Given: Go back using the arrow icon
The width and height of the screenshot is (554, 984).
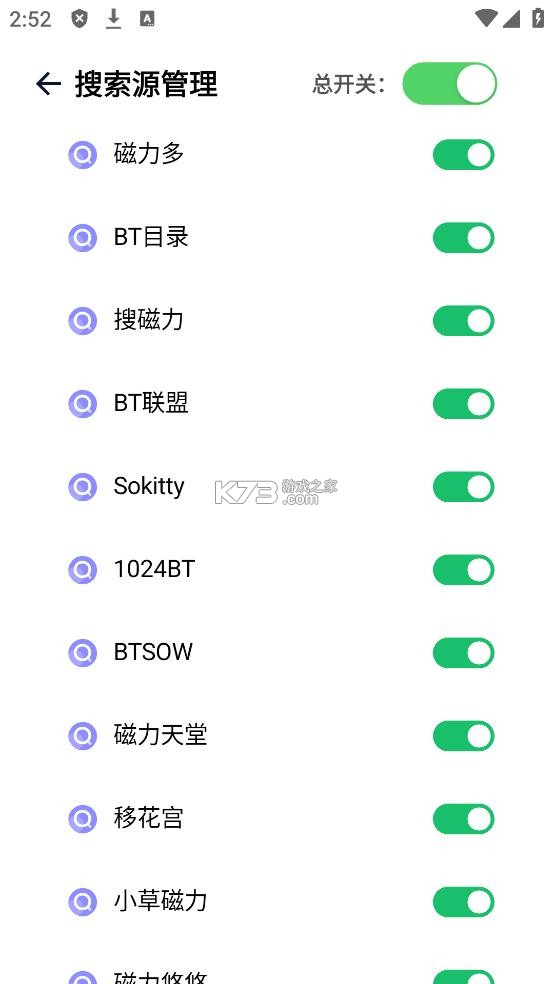Looking at the screenshot, I should click(48, 83).
